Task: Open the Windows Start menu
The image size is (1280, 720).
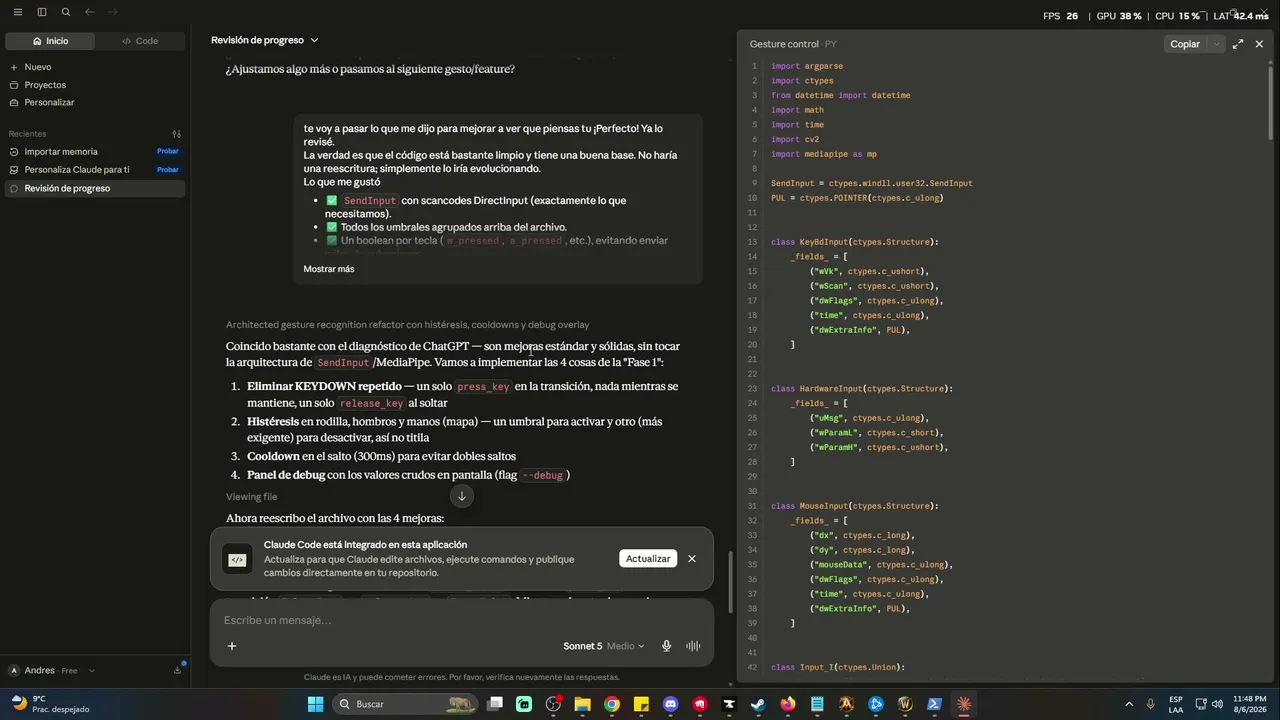Action: coord(315,704)
